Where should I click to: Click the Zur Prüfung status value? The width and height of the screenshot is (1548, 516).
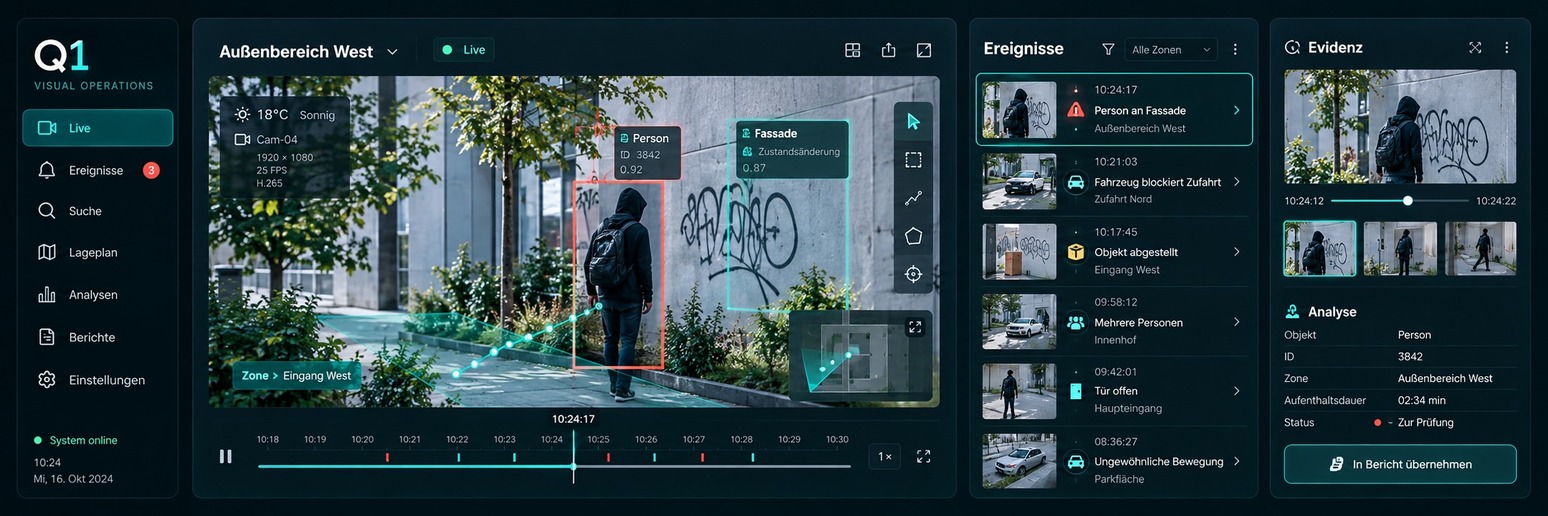click(x=1425, y=422)
